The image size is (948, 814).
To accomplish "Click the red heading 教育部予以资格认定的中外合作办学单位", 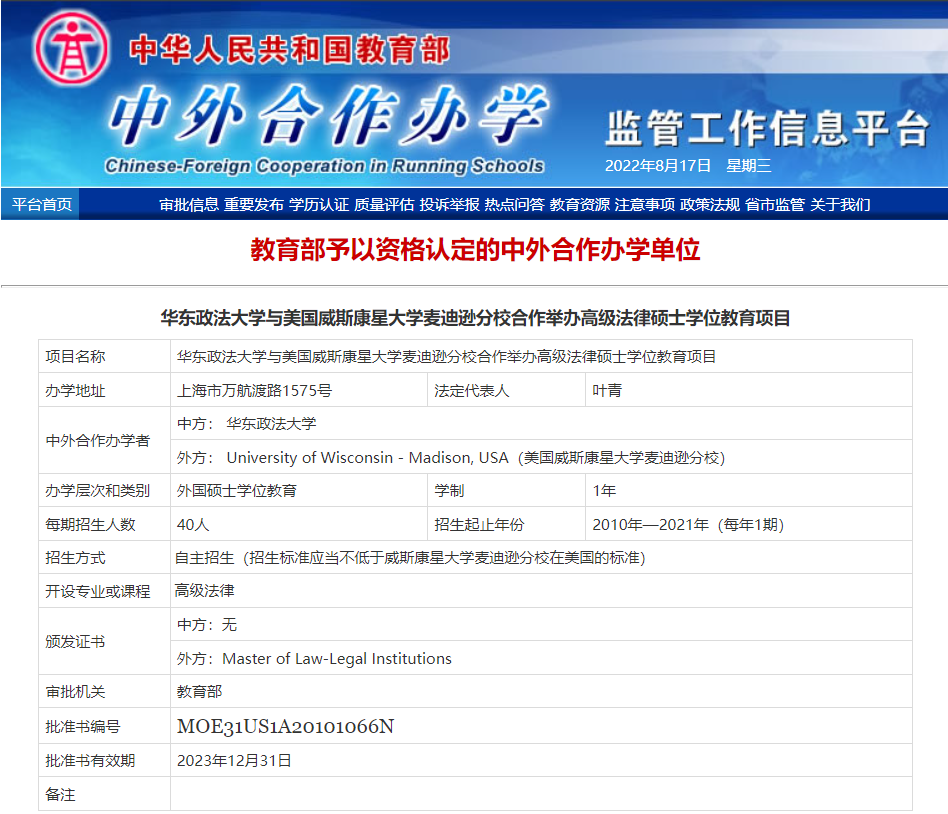I will (x=475, y=249).
